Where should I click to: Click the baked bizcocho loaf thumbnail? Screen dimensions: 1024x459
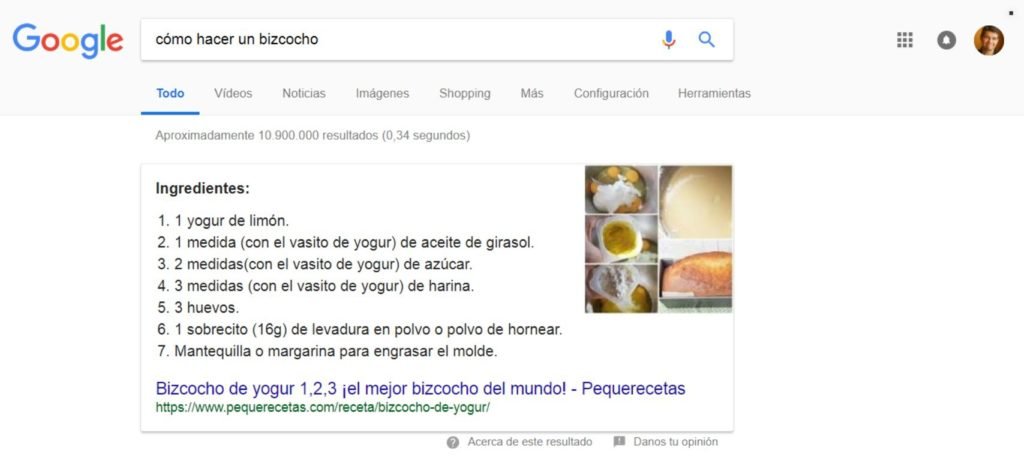point(696,278)
